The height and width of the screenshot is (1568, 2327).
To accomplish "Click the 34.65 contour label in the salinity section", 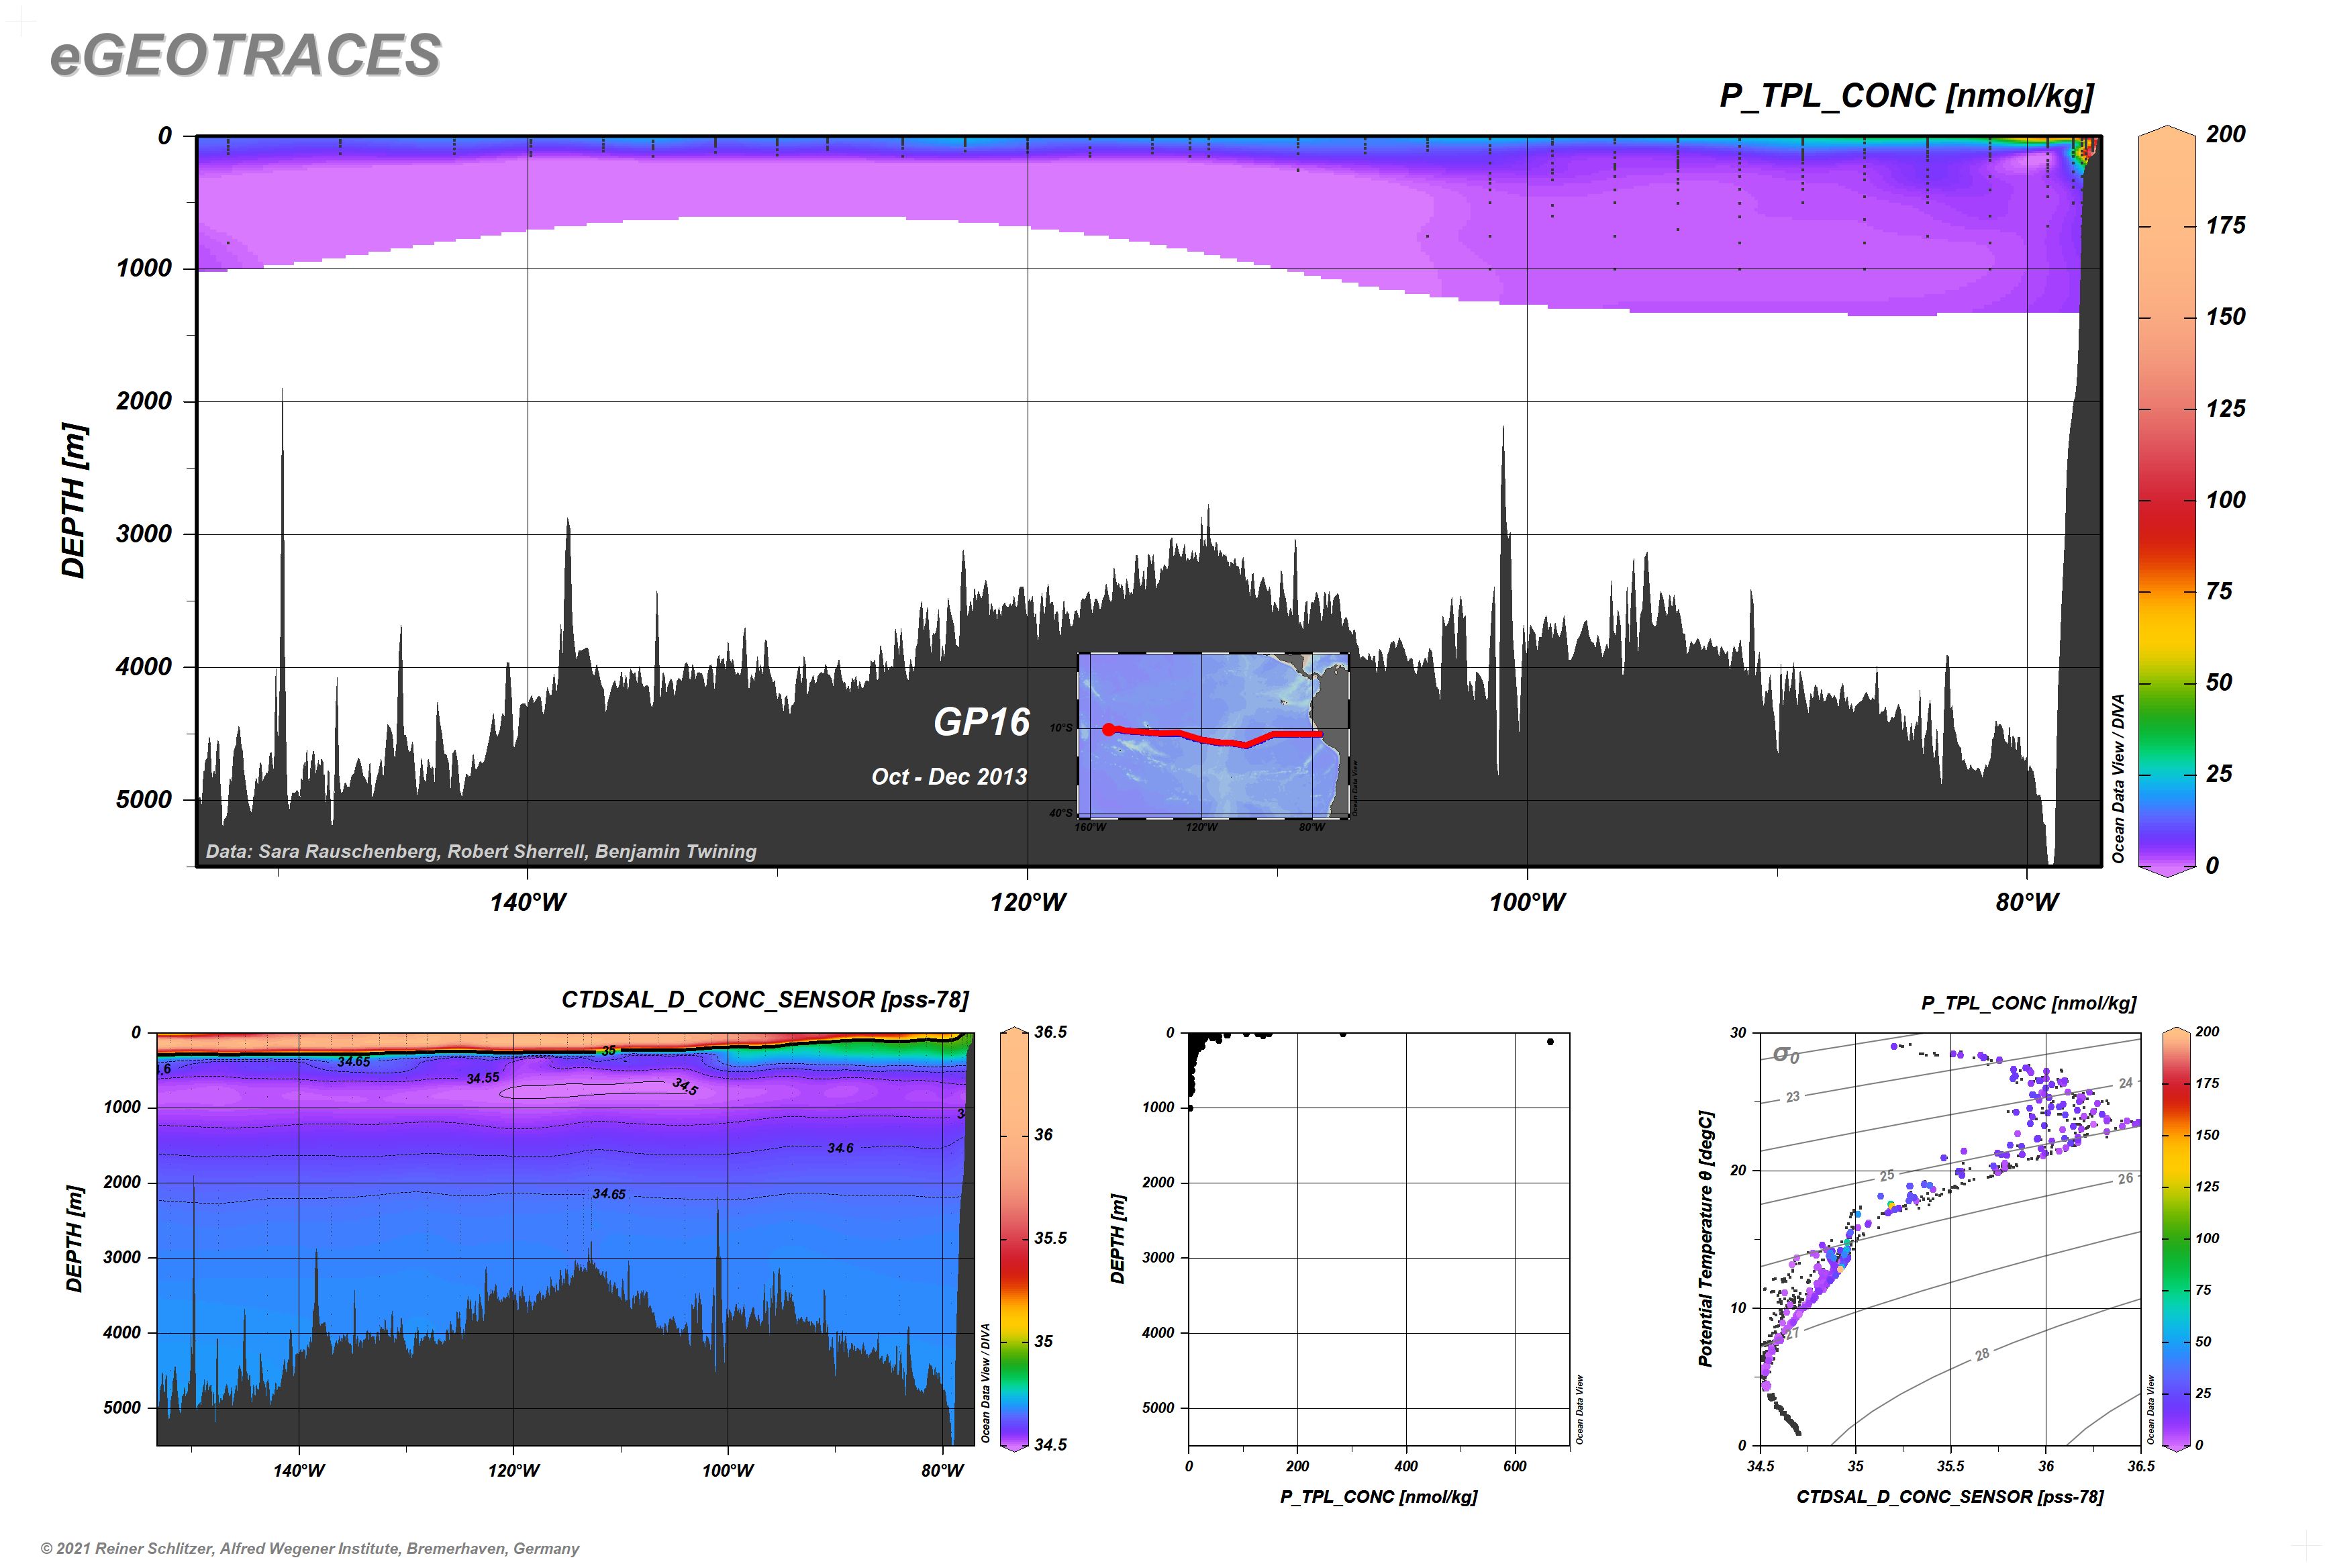I will point(608,1194).
